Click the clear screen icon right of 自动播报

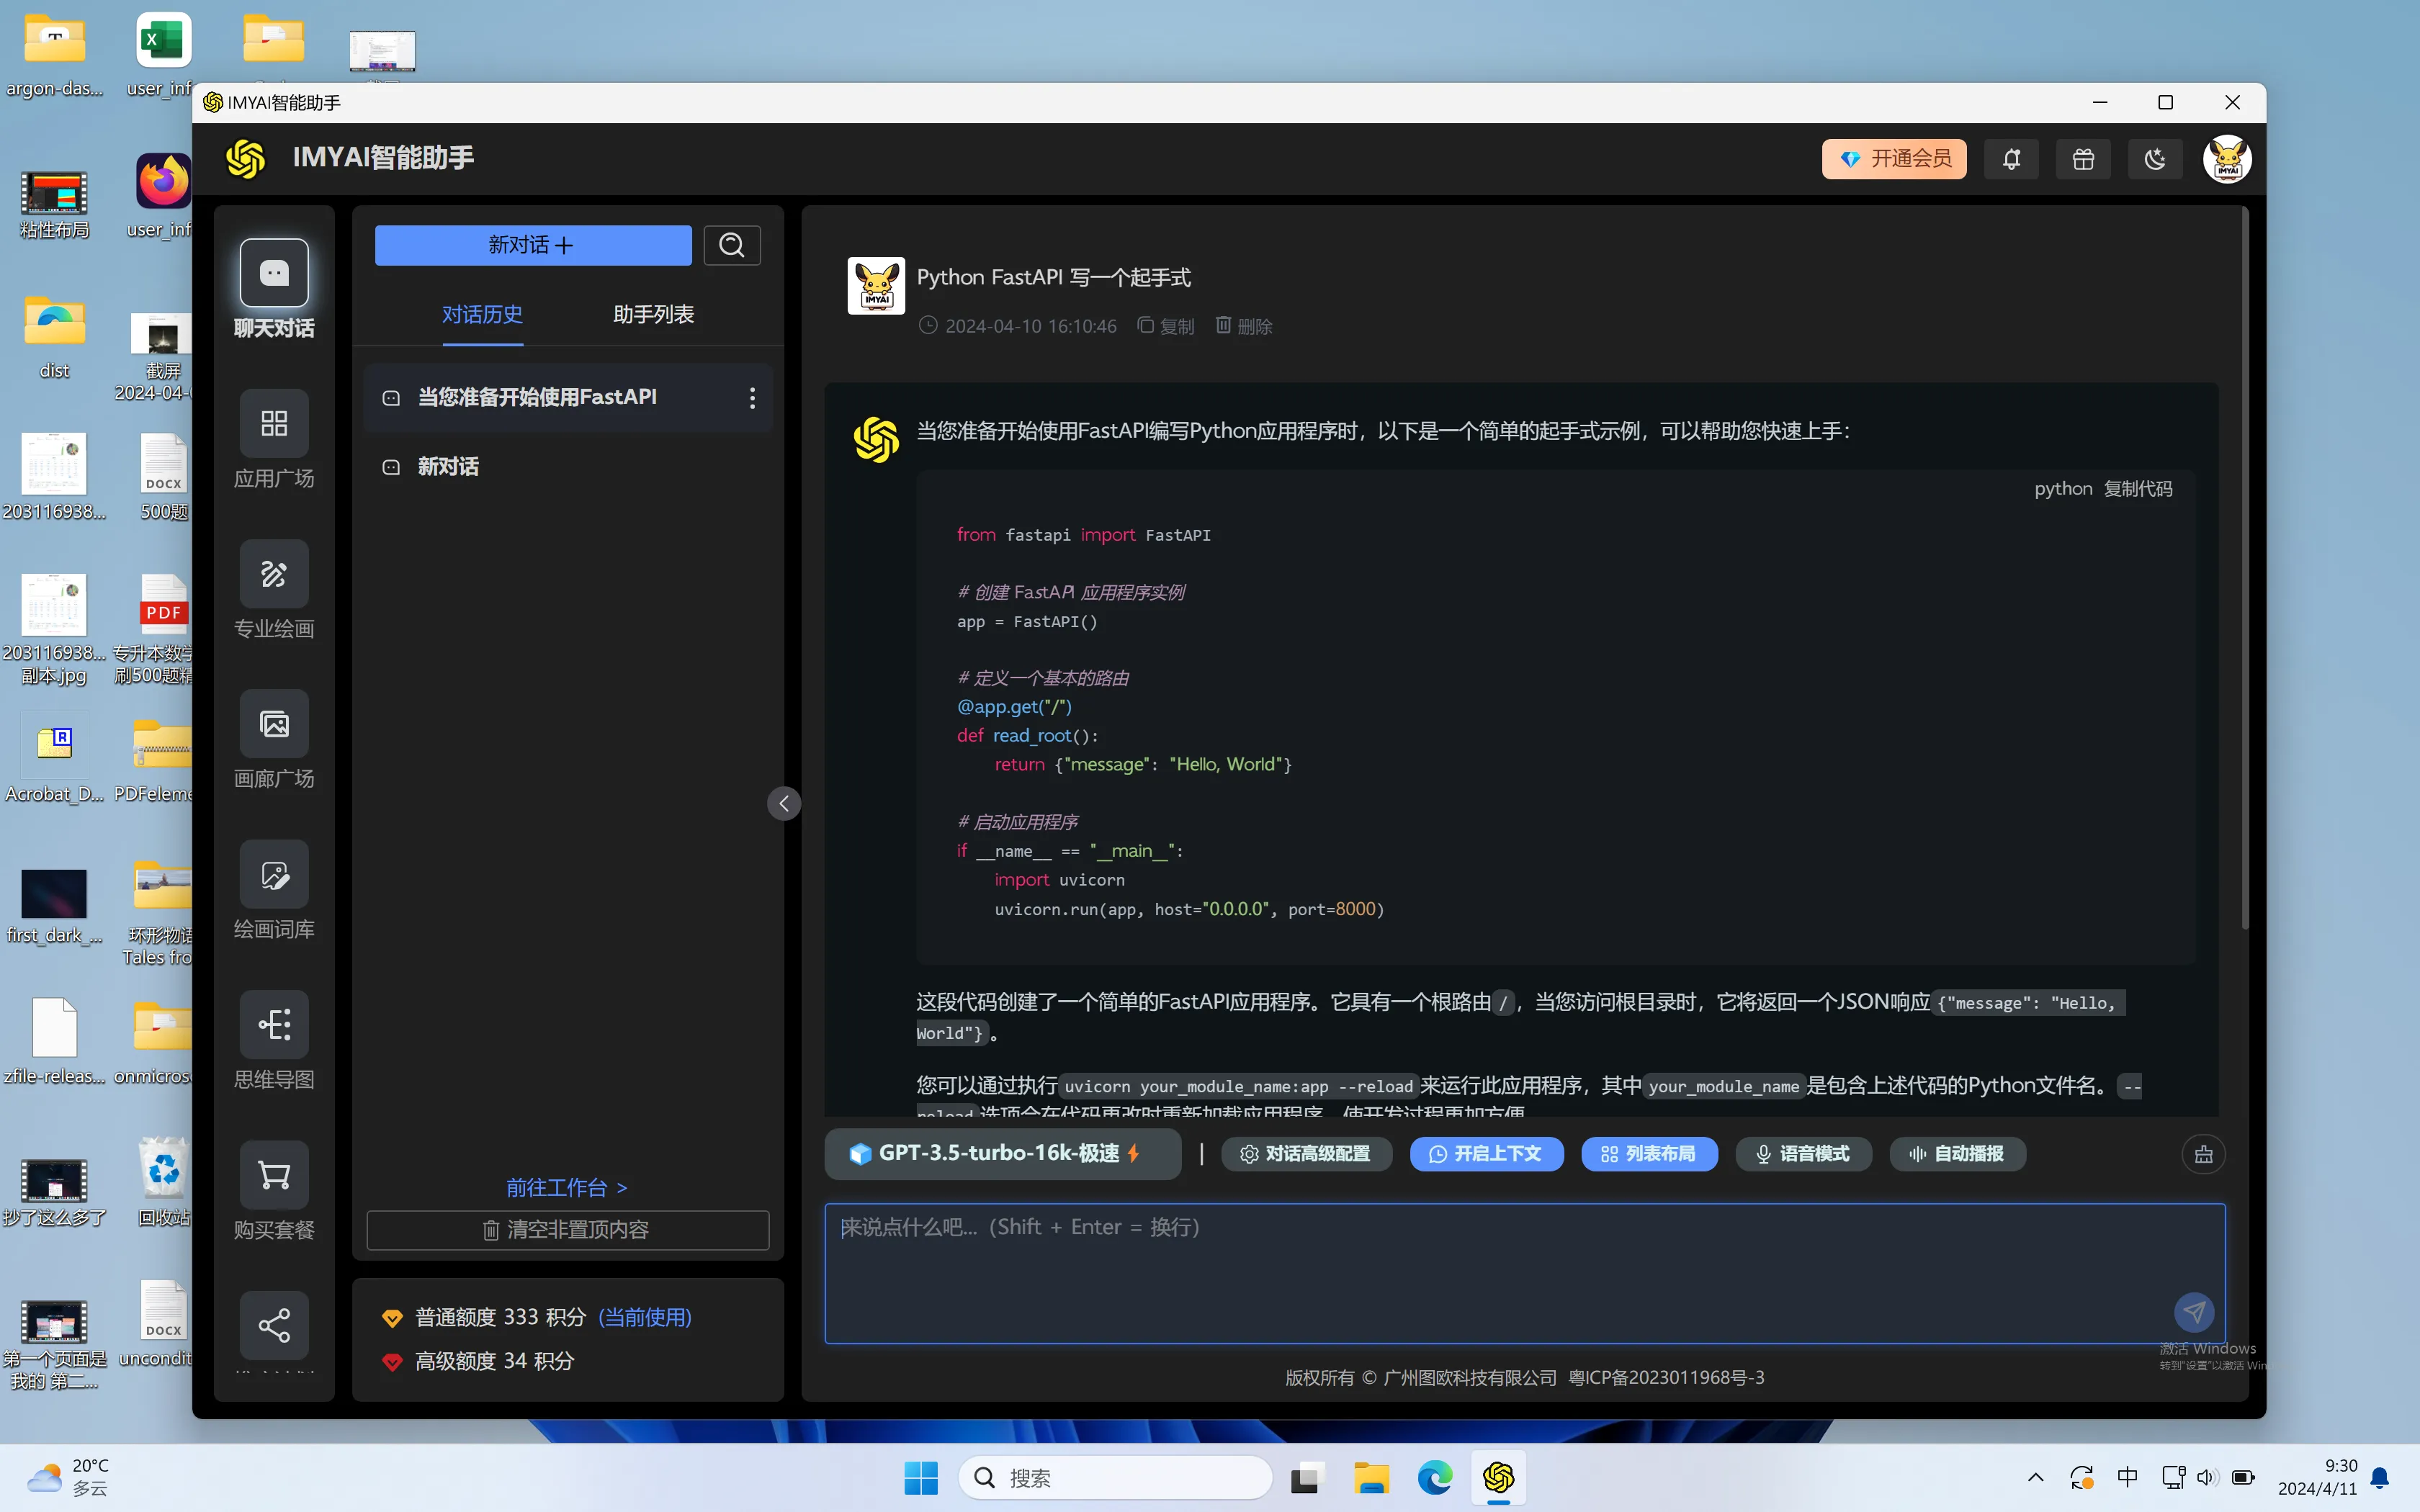[x=2203, y=1155]
